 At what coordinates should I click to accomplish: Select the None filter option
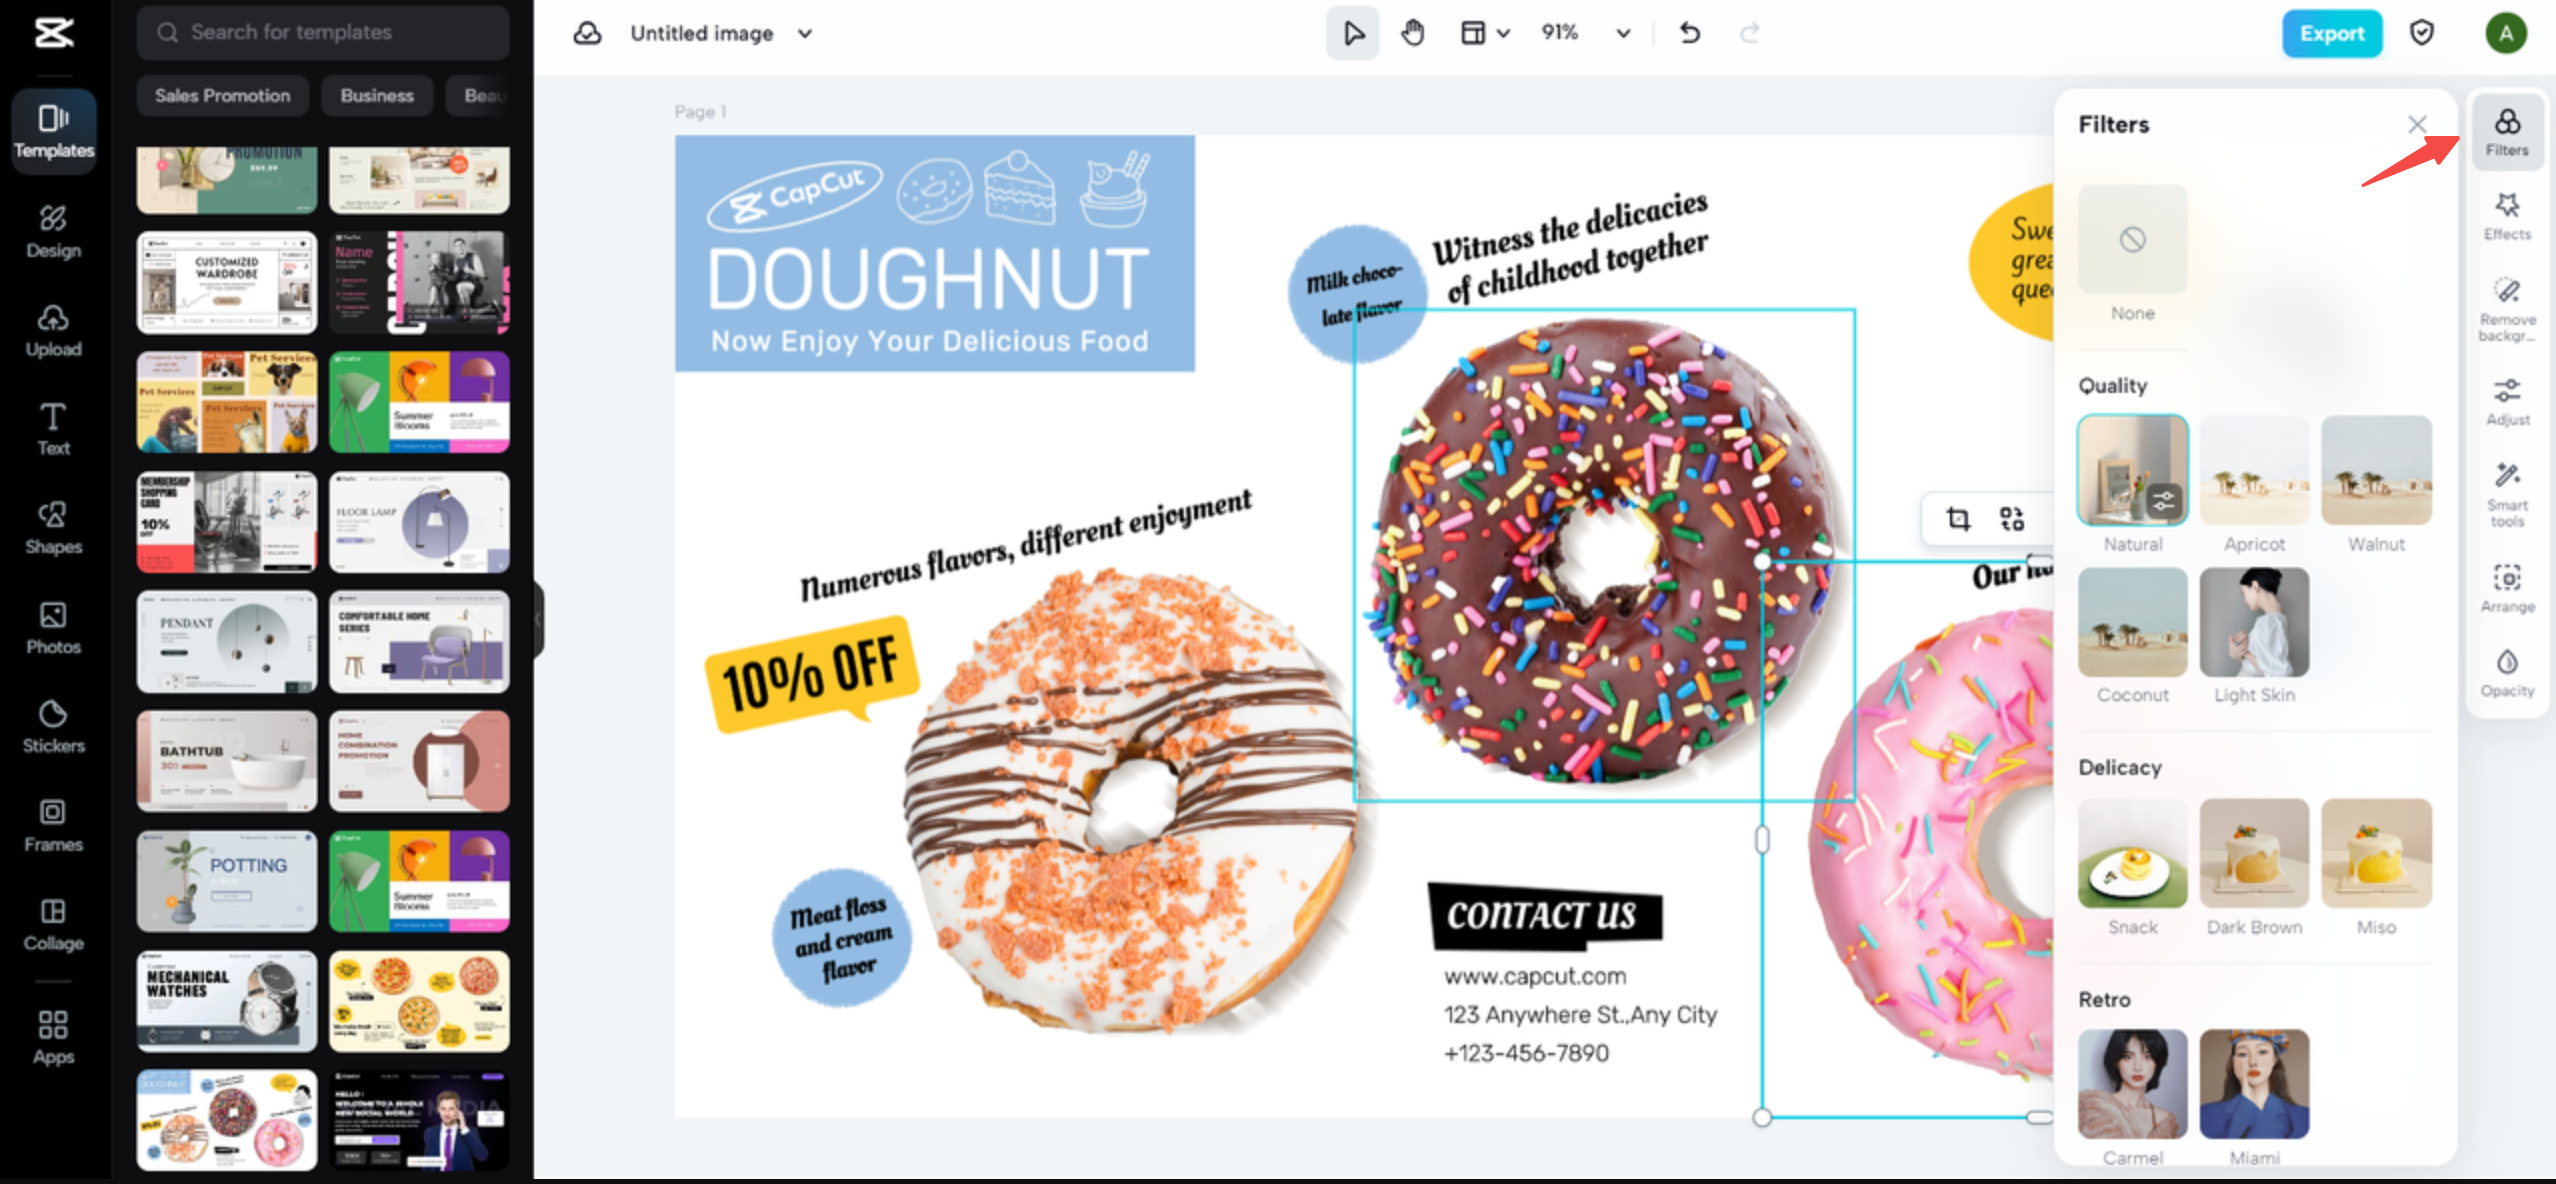click(2132, 240)
